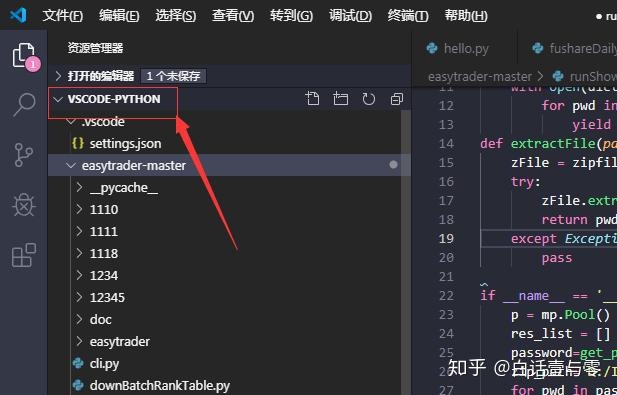Open the 帮助(H) menu

click(x=466, y=16)
